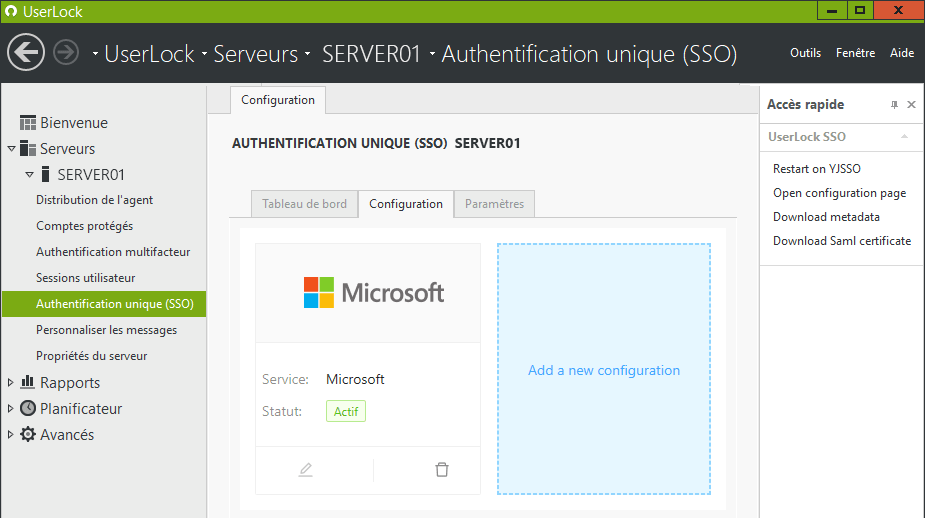Viewport: 925px width, 518px height.
Task: Open dropdown arrow before UserLock breadcrumb
Action: click(x=95, y=54)
